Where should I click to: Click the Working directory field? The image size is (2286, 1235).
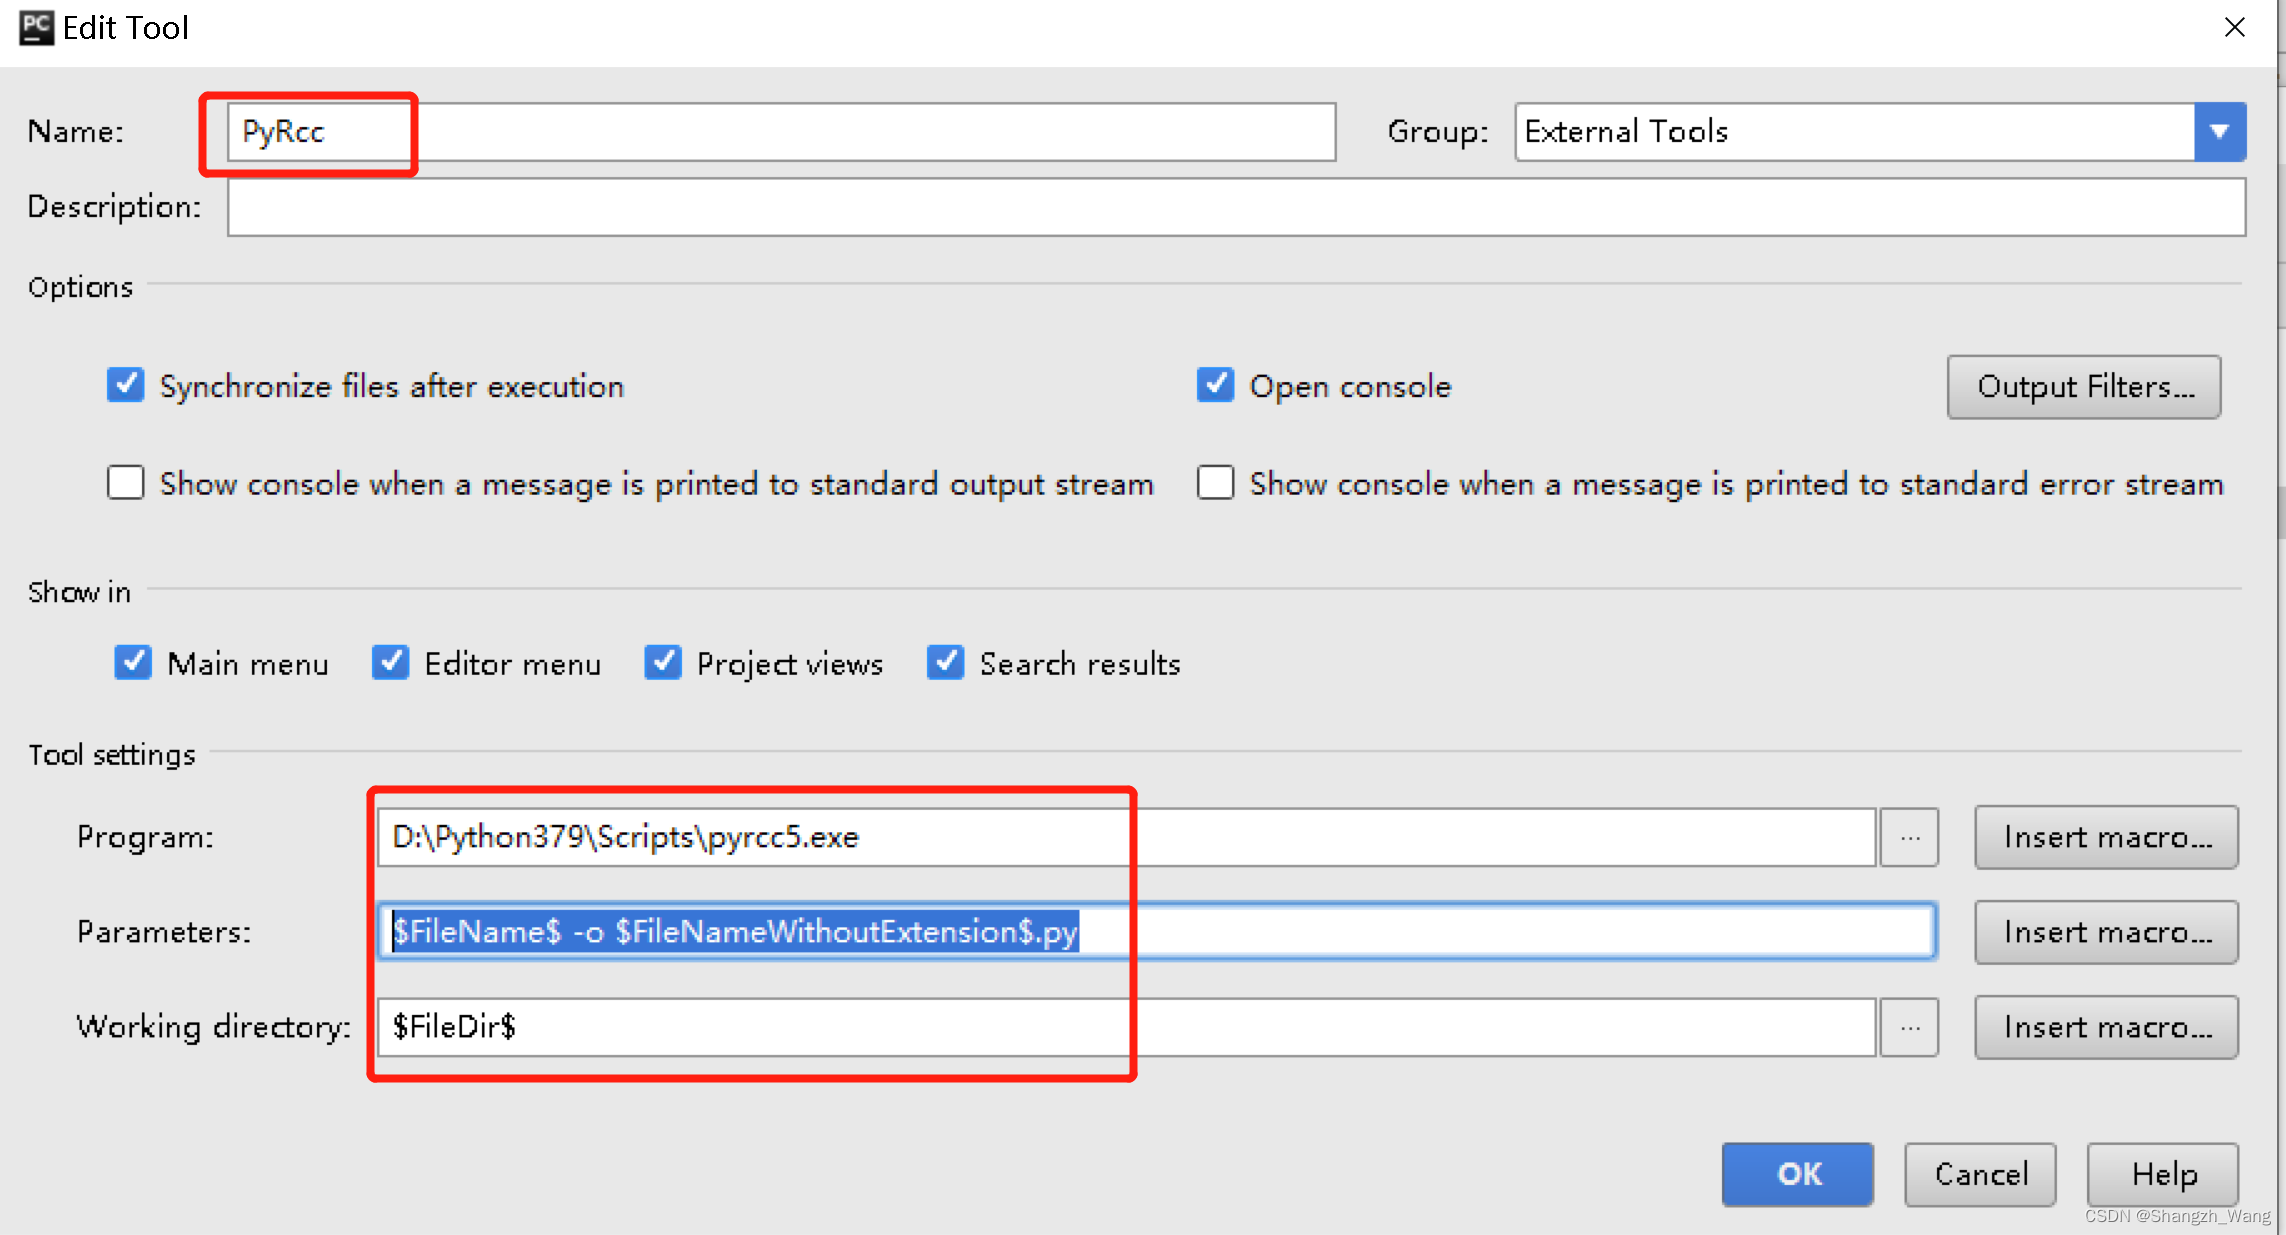[1126, 1027]
